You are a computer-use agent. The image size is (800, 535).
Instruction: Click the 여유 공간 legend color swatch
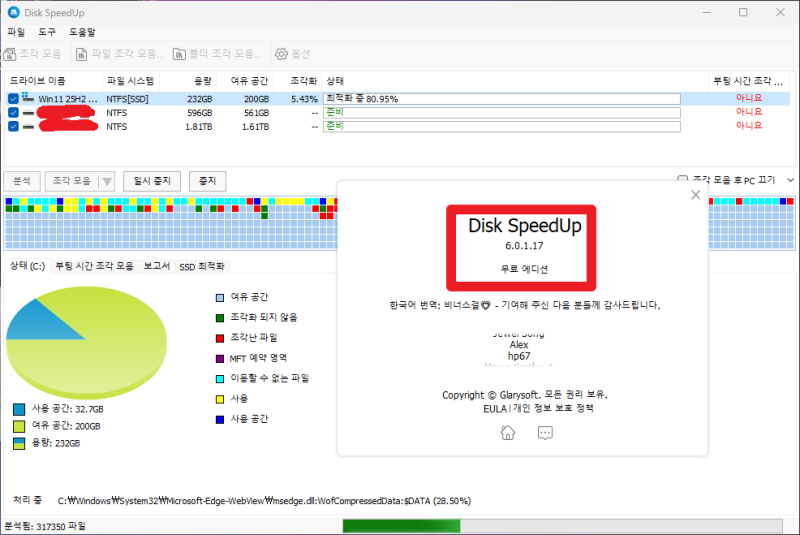pos(220,297)
